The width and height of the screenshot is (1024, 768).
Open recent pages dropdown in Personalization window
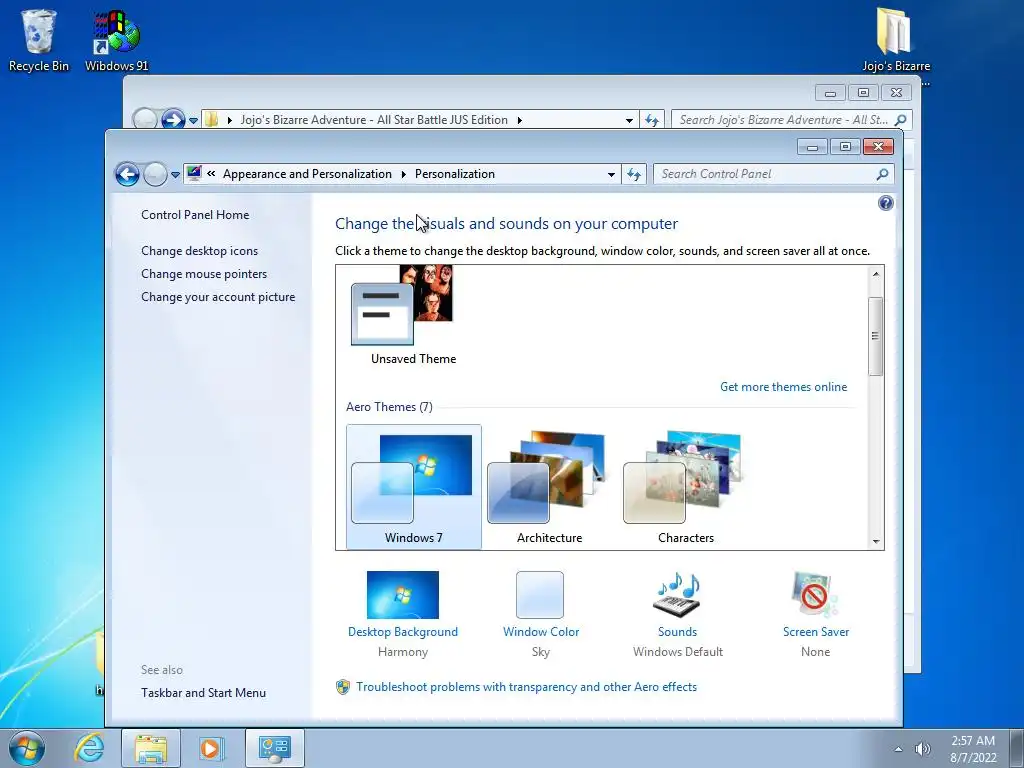[x=175, y=175]
